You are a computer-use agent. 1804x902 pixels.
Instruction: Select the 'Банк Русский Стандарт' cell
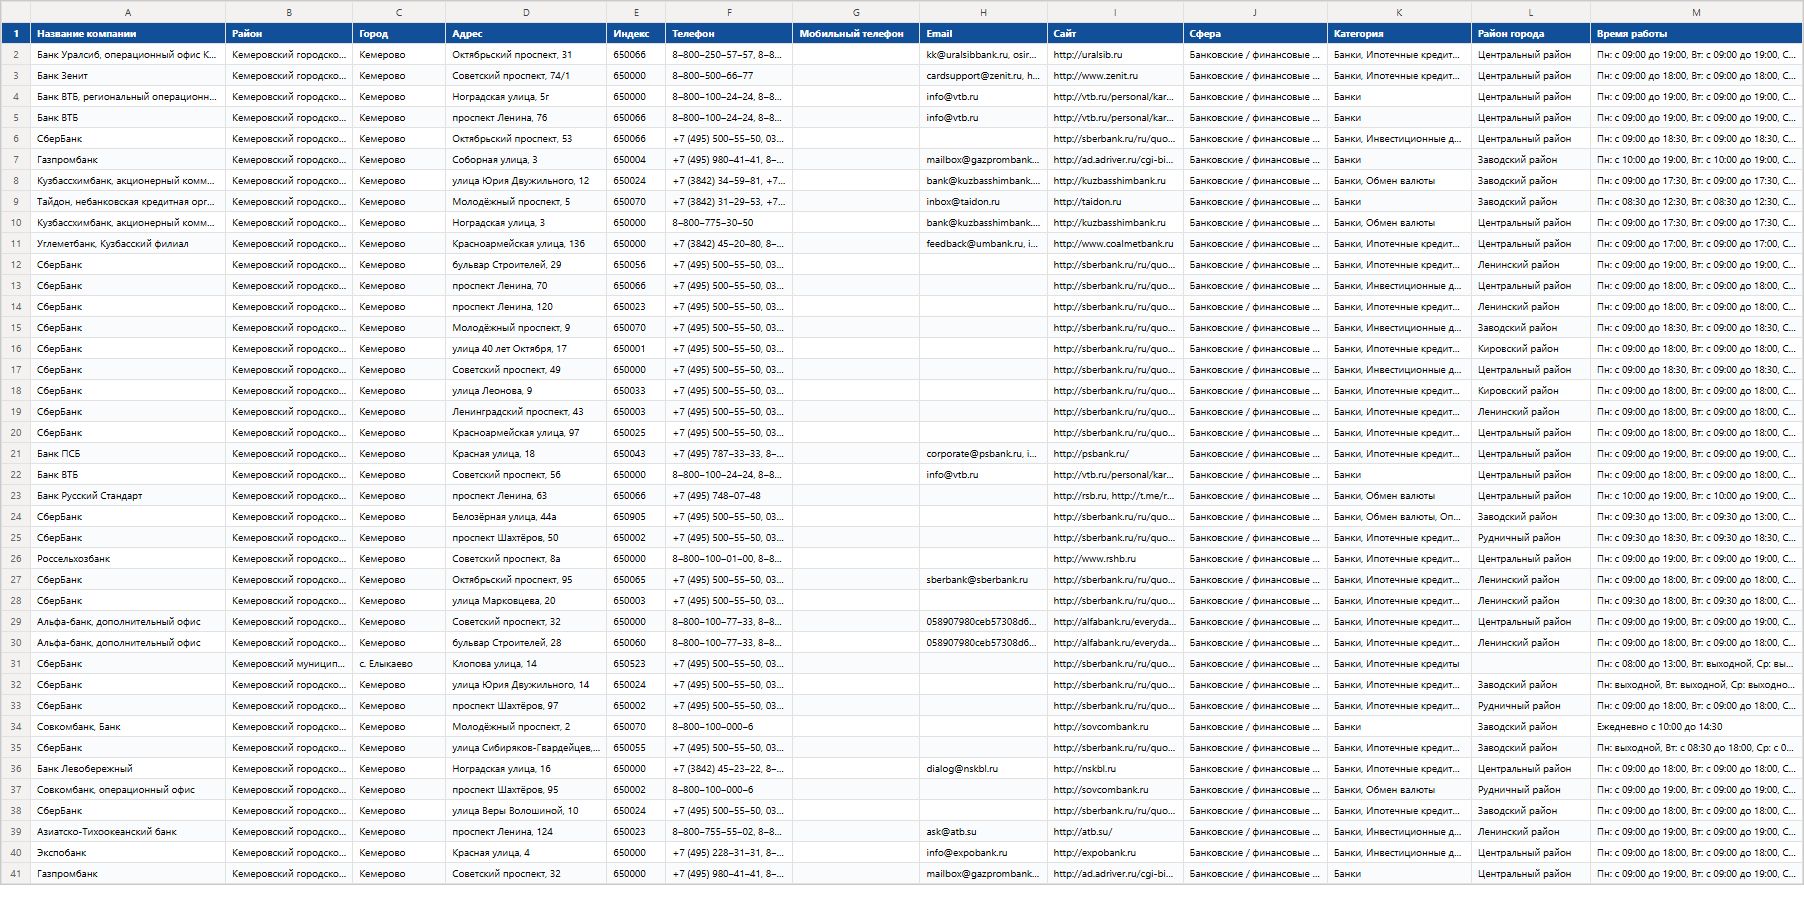(x=128, y=496)
